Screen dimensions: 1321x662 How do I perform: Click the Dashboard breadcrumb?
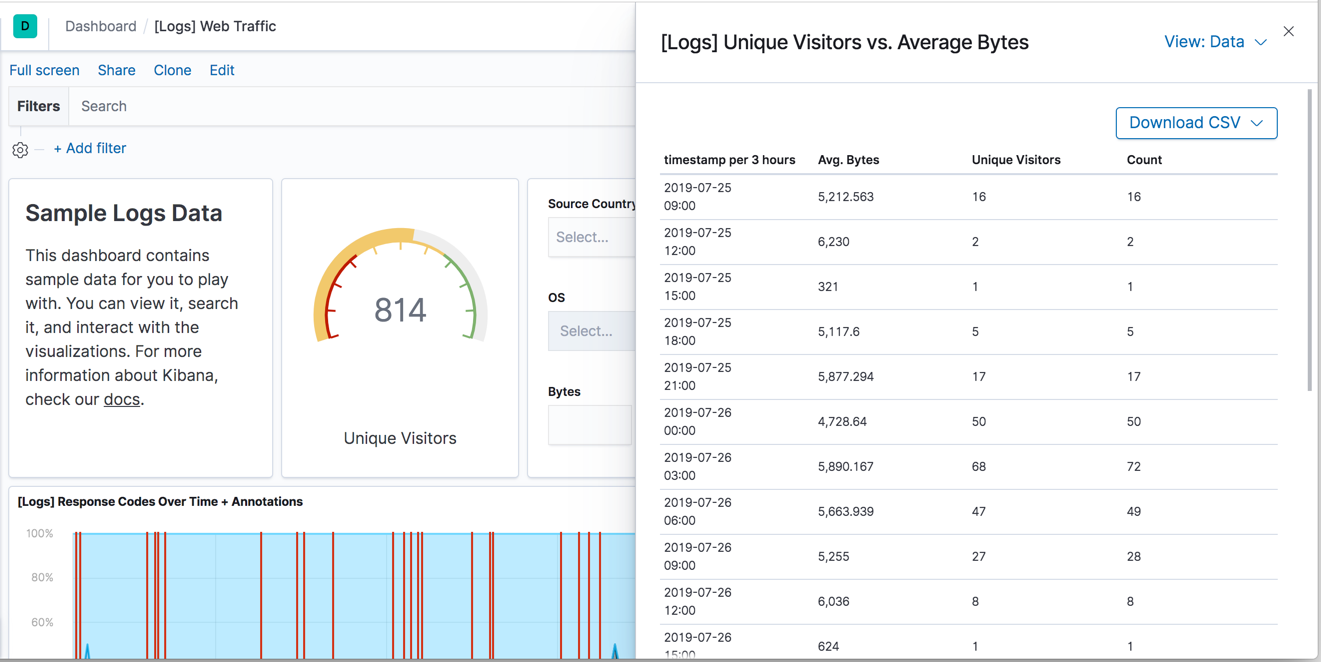pyautogui.click(x=100, y=26)
